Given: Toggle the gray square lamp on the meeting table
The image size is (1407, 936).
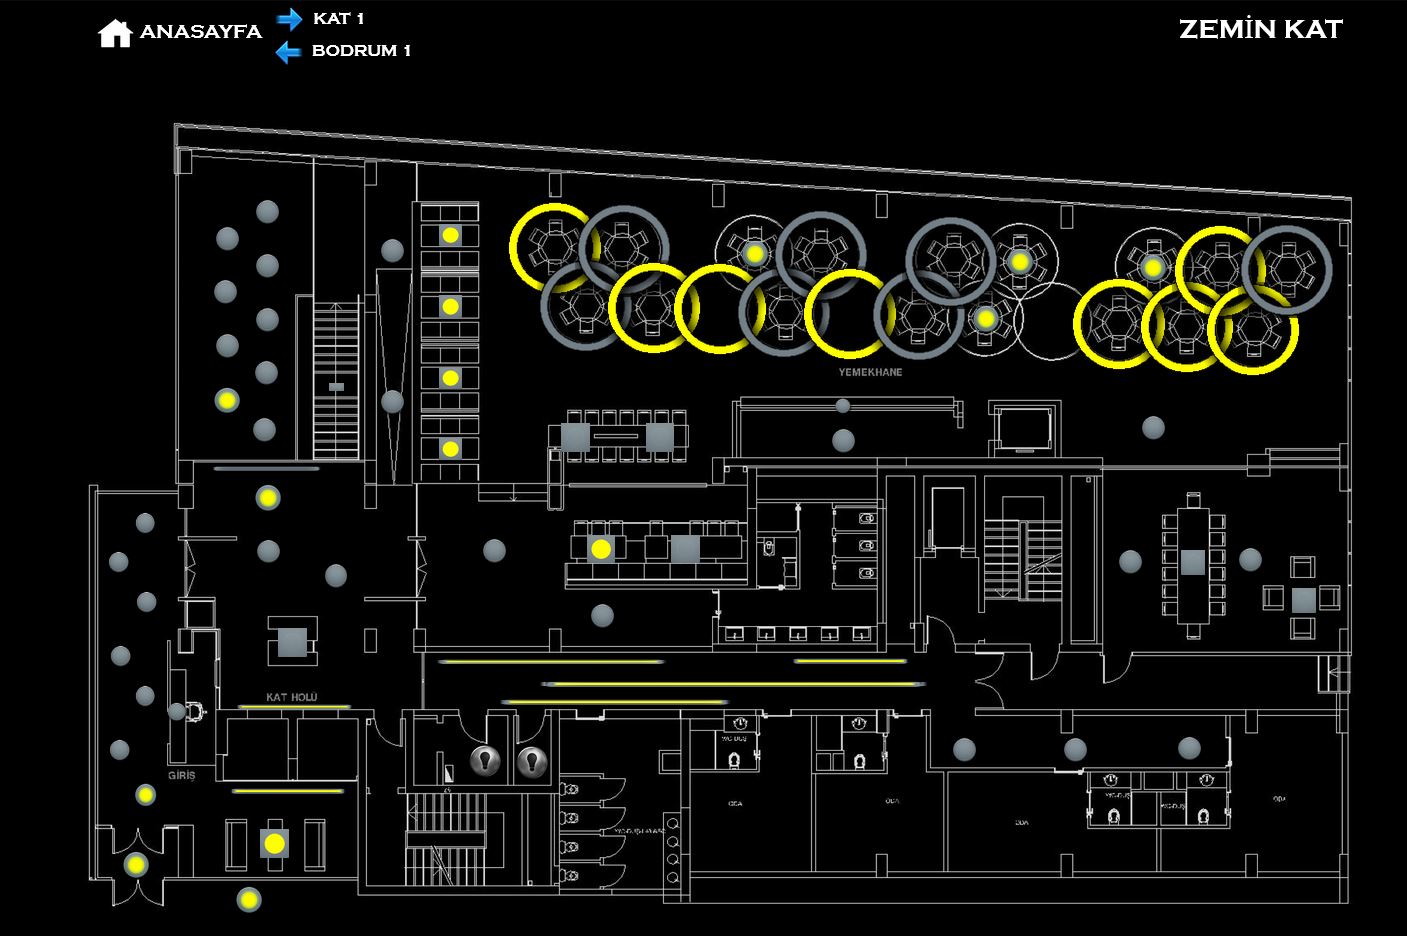Looking at the screenshot, I should click(1192, 562).
